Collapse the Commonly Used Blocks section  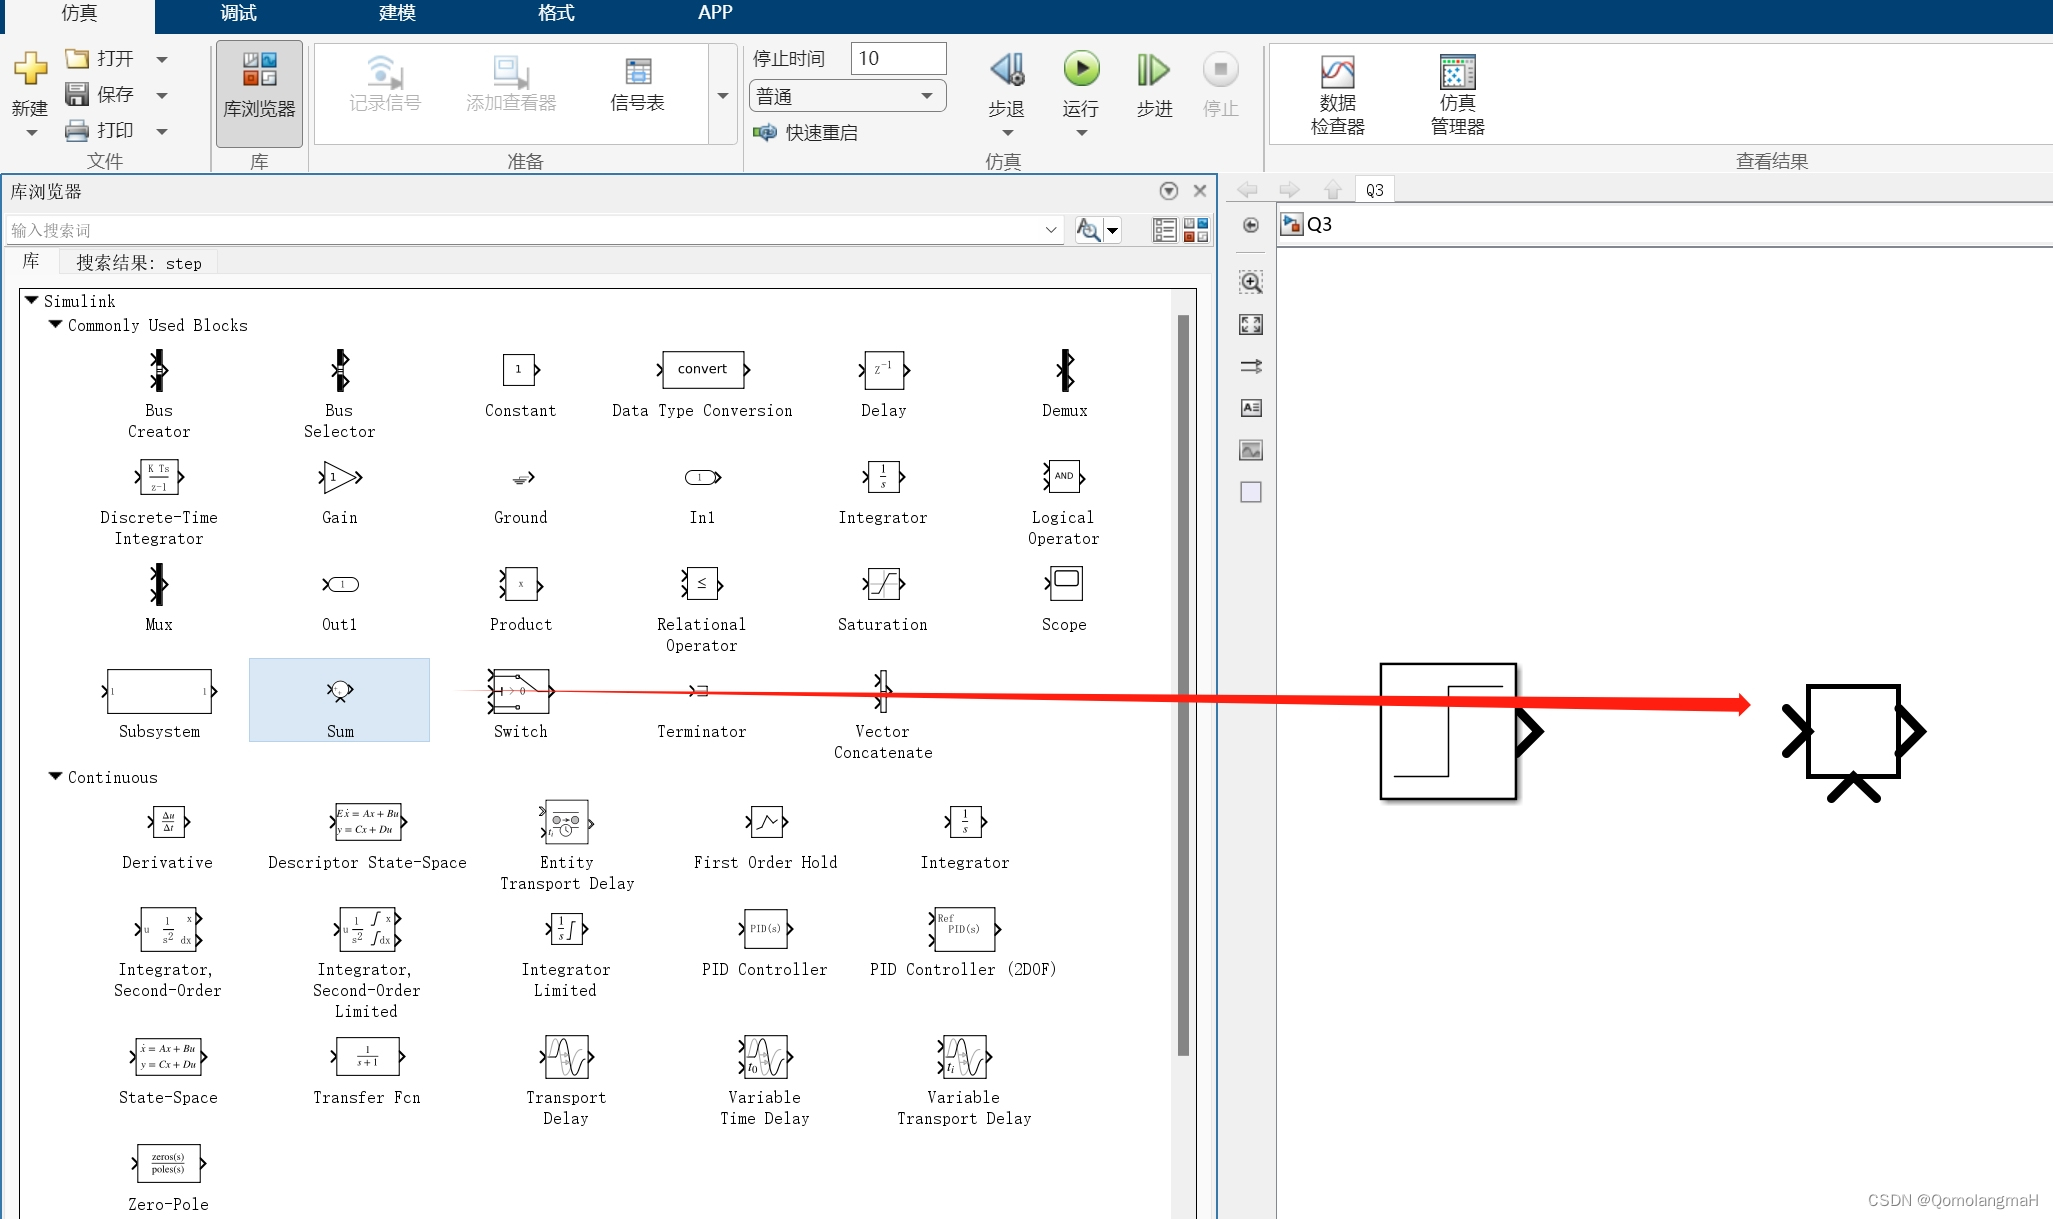click(x=56, y=325)
